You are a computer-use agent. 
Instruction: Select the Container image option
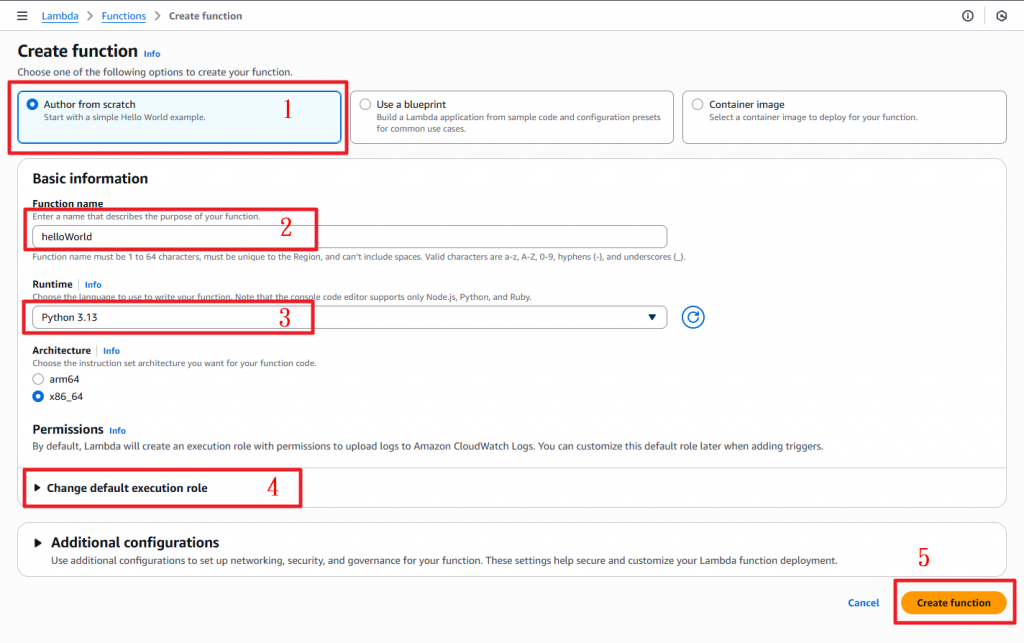[844, 117]
